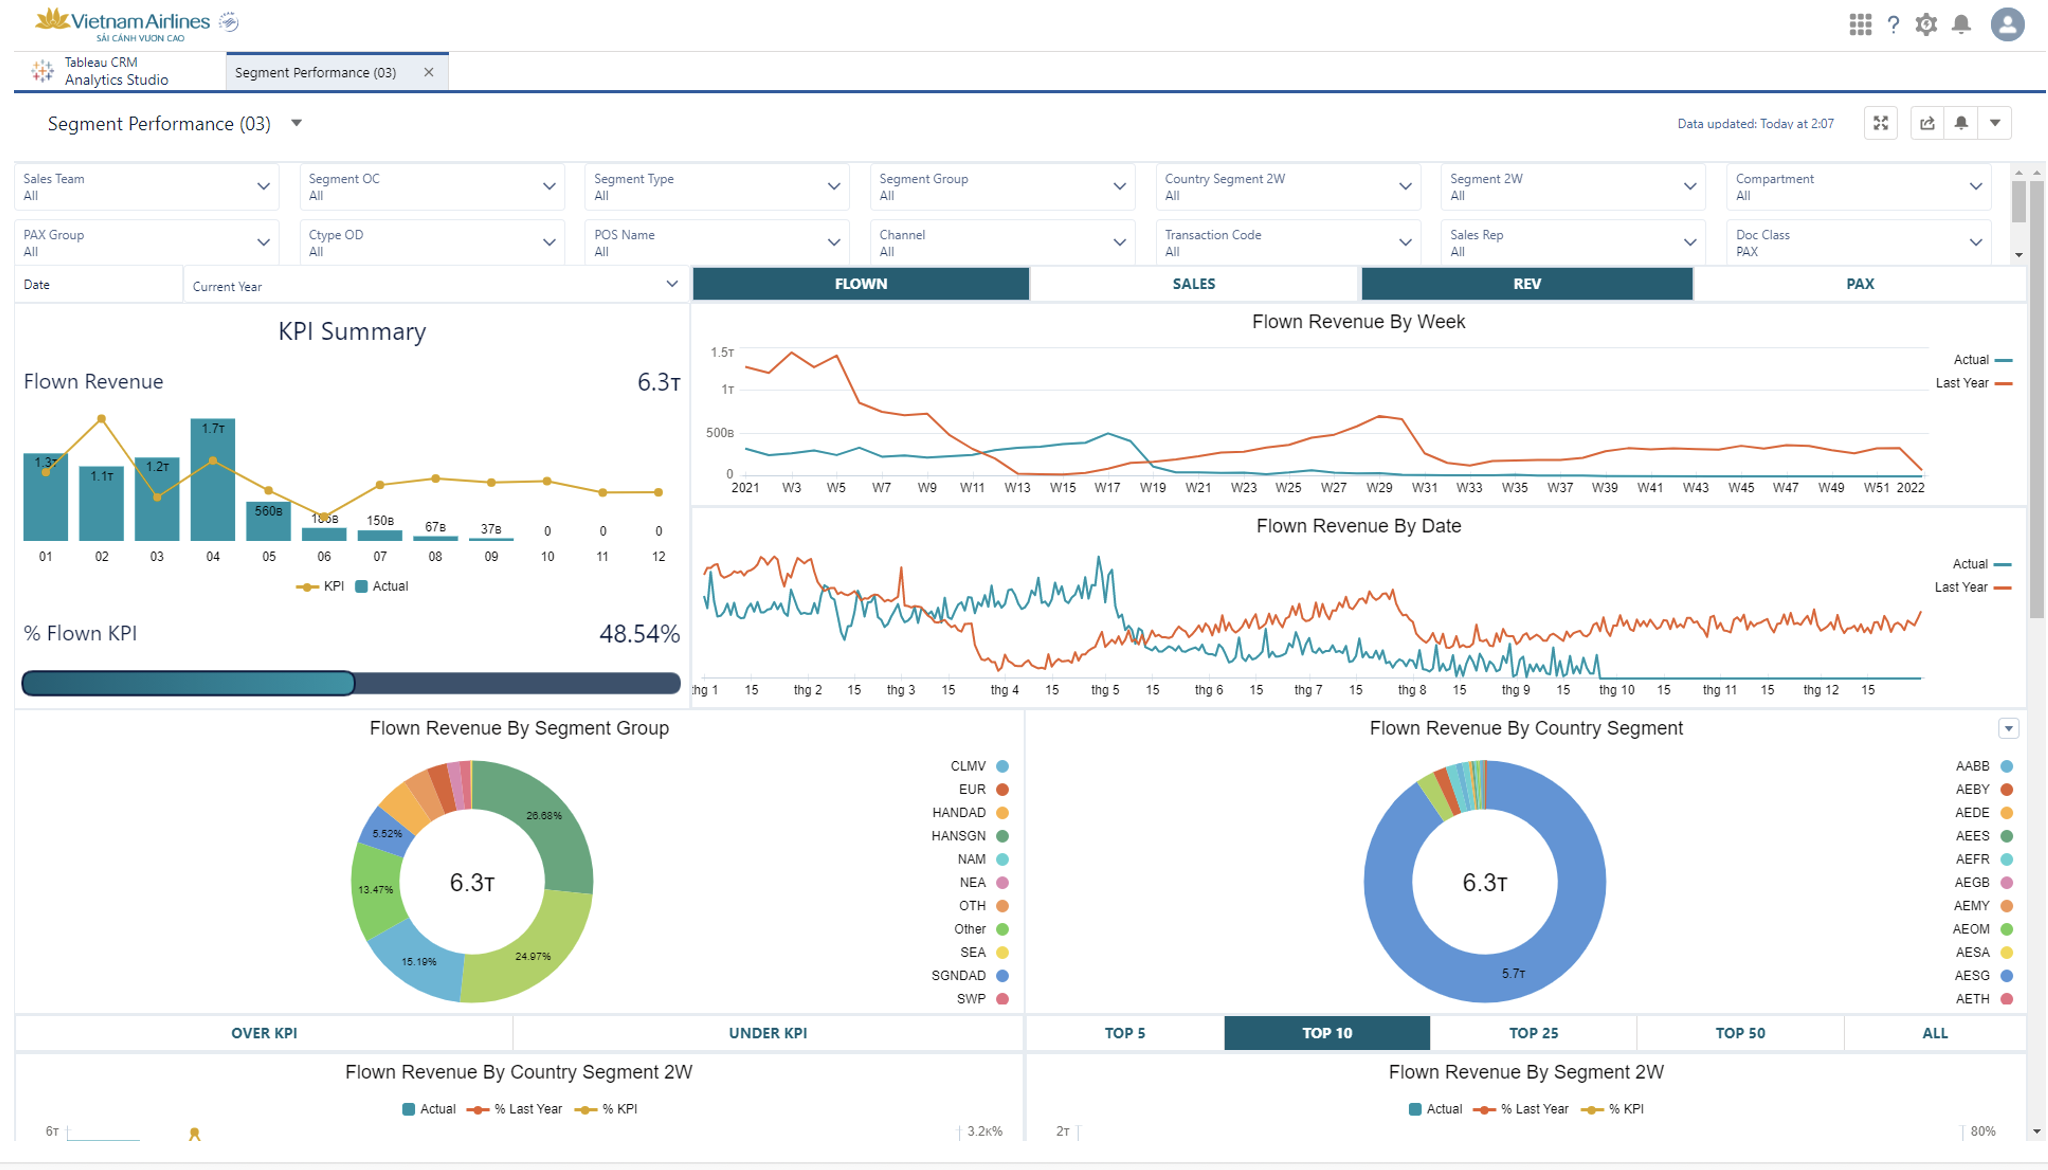2048x1170 pixels.
Task: Open the POS Name filter
Action: [x=717, y=243]
